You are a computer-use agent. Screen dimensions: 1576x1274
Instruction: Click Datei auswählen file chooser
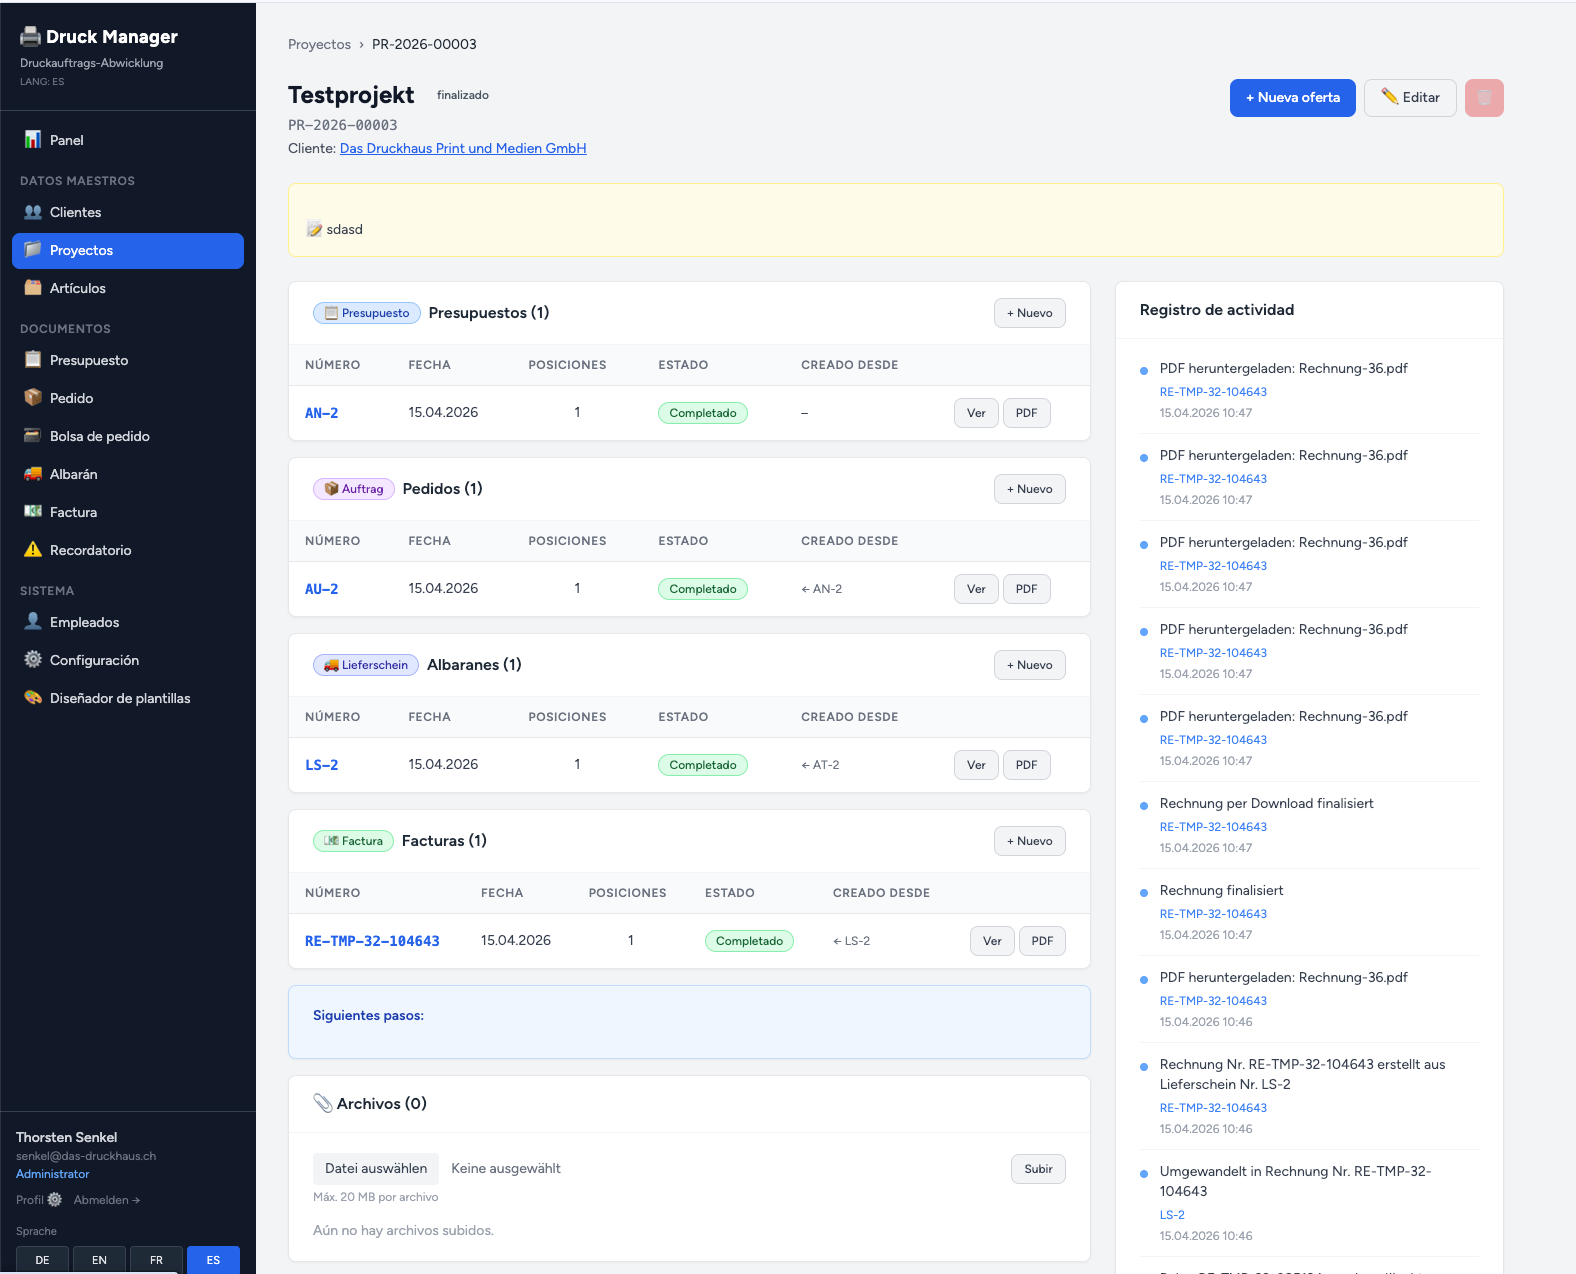point(375,1168)
